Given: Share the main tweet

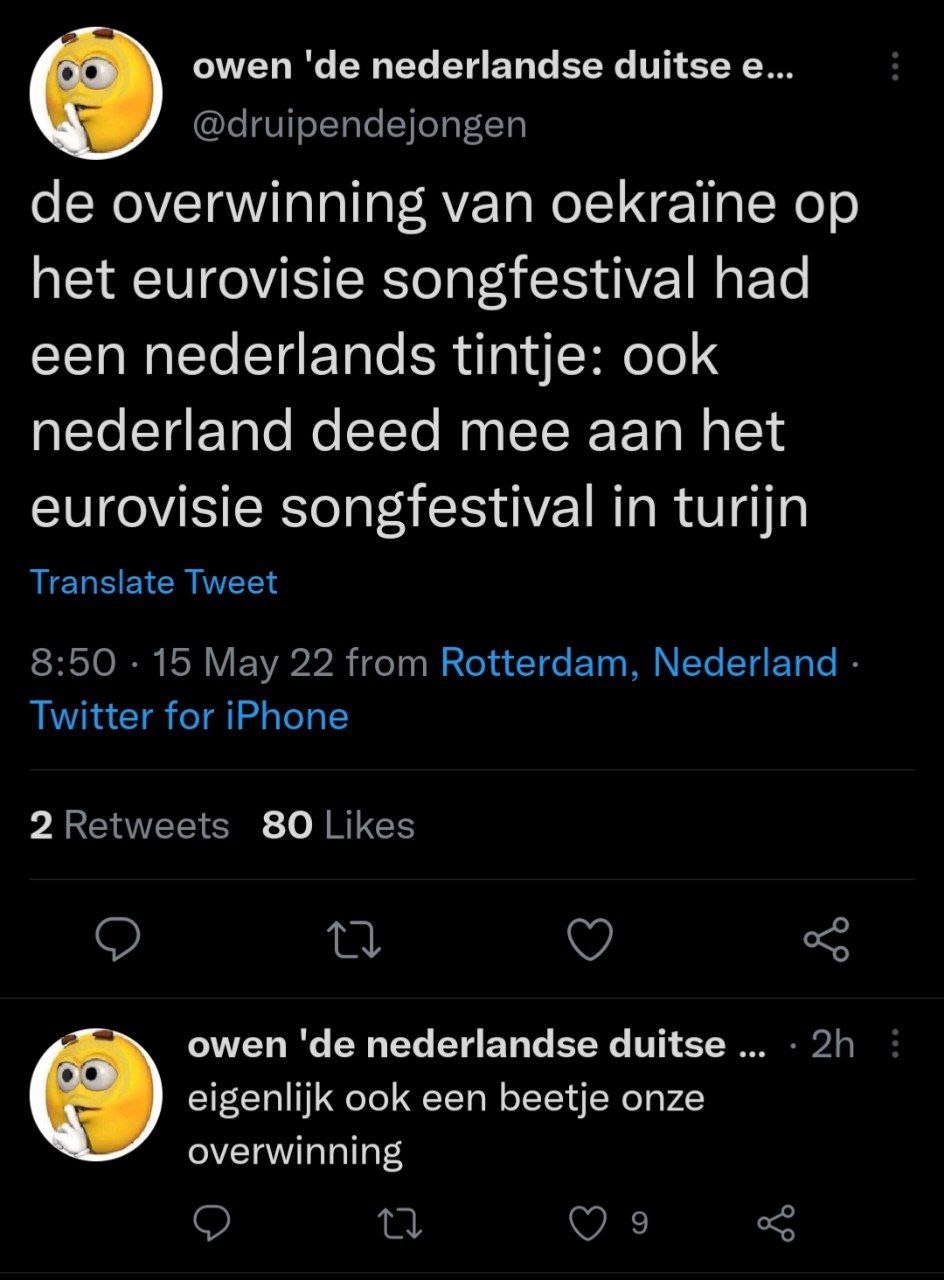Looking at the screenshot, I should 826,939.
